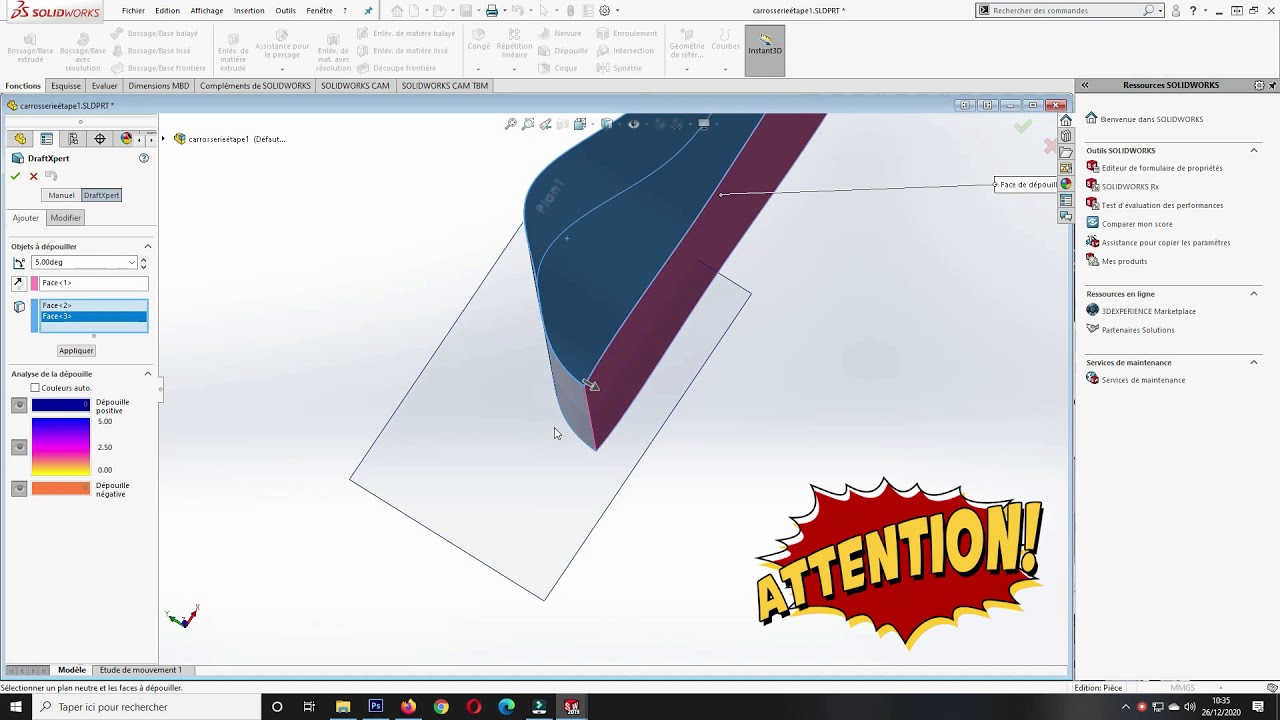Click the Dépouille négative orange color swatch
This screenshot has height=720, width=1280.
pos(61,488)
